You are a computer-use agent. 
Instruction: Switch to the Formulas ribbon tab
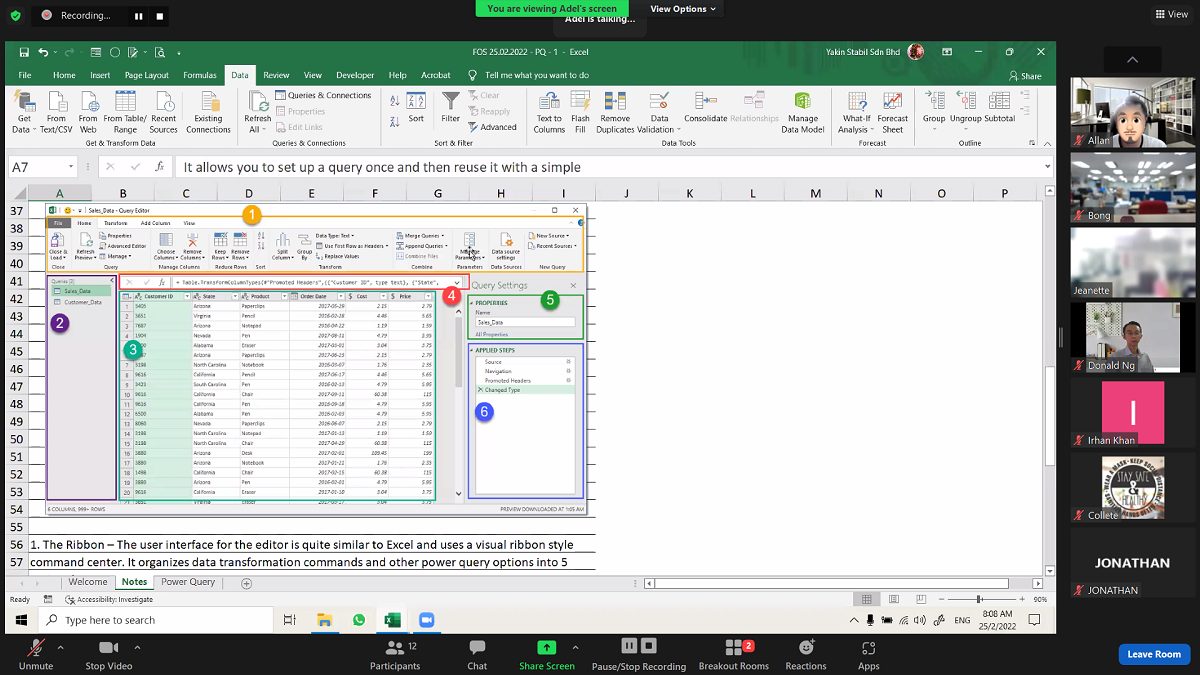point(200,75)
